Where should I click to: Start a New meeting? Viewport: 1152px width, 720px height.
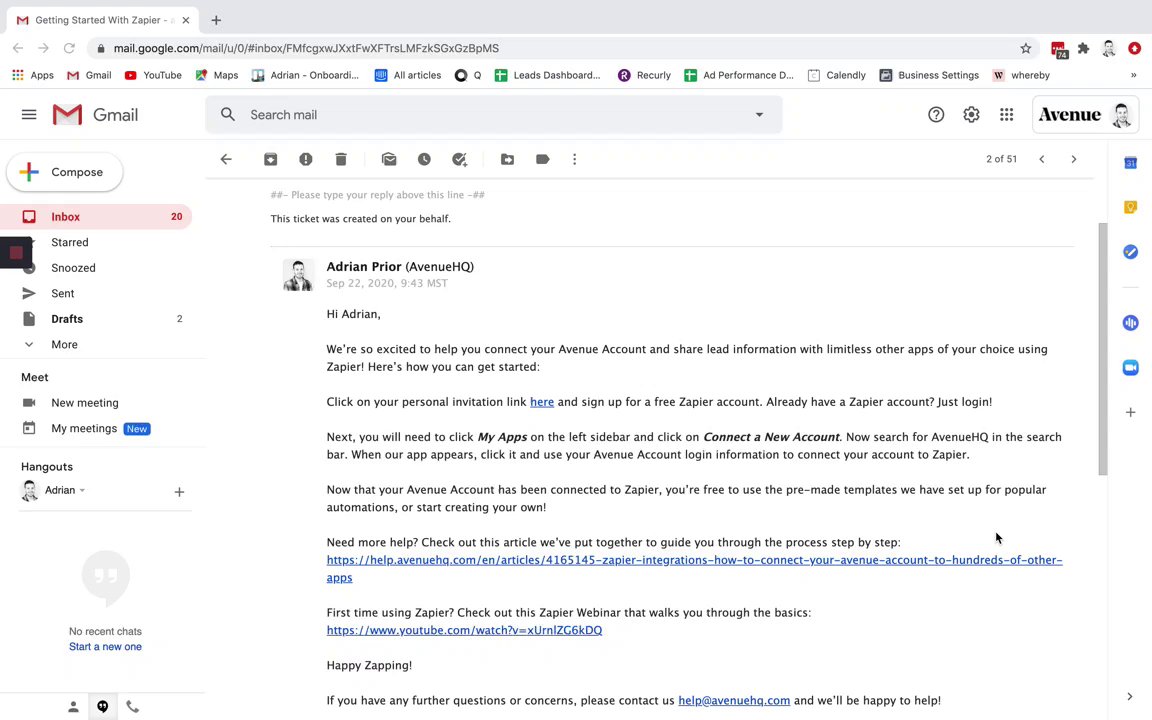click(84, 403)
